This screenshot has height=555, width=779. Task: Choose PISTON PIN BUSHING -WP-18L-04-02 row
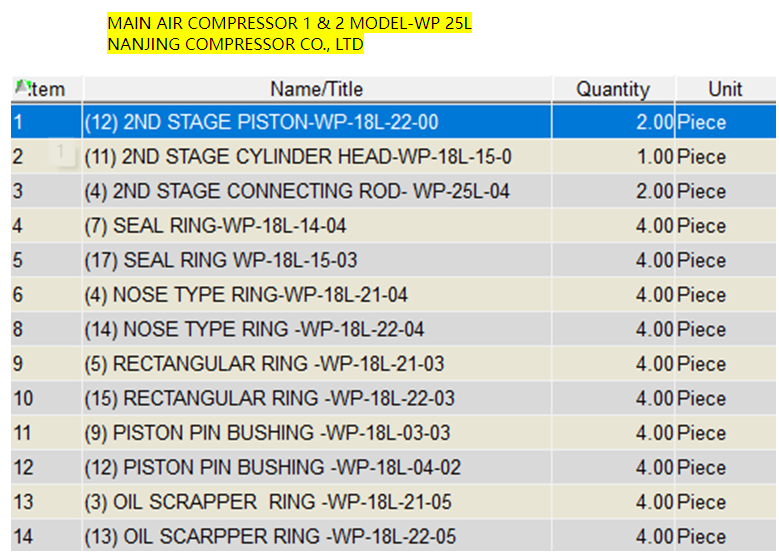point(272,467)
